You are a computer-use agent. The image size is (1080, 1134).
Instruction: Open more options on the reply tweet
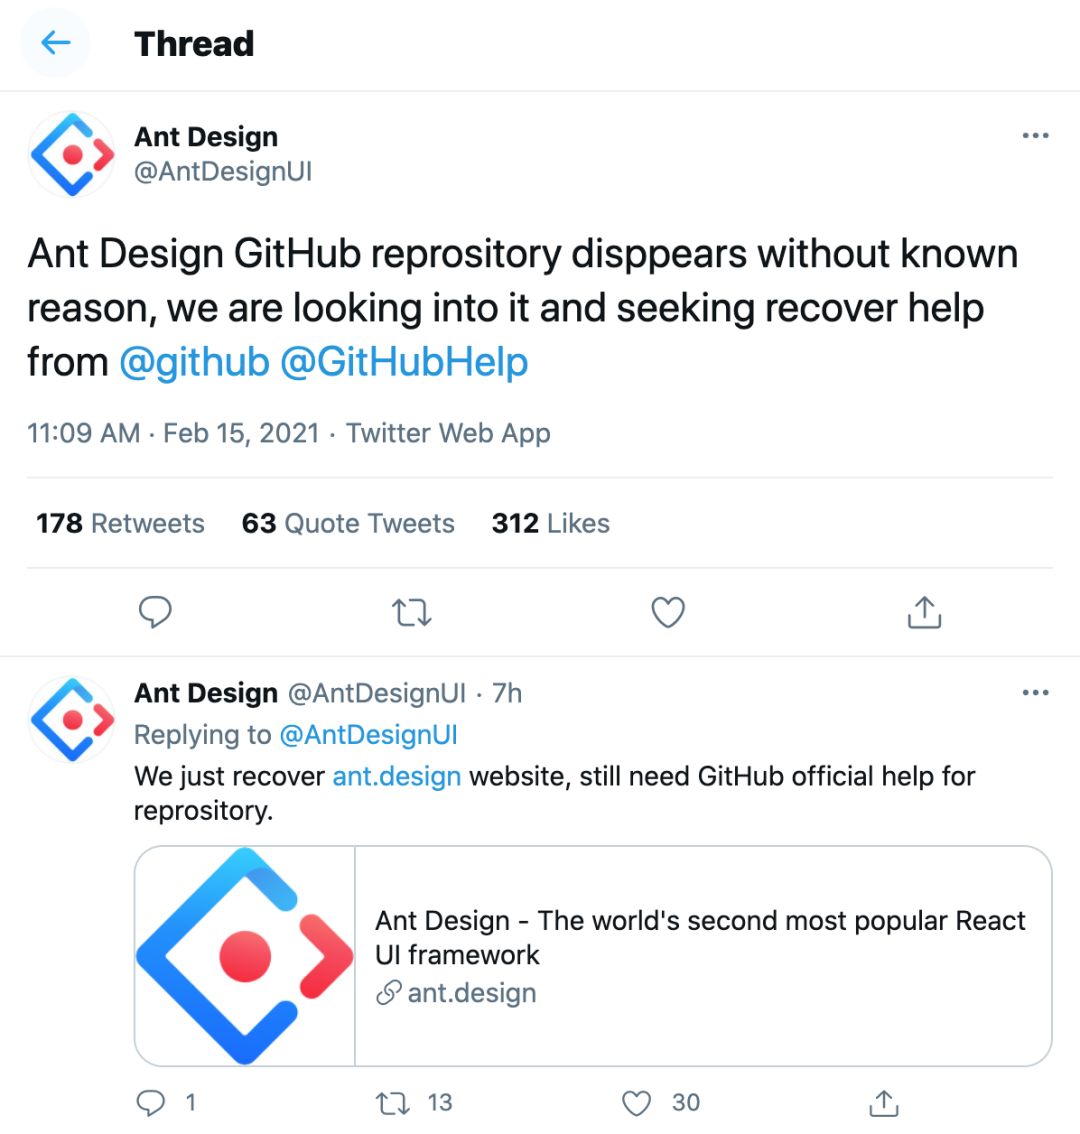pos(1035,693)
